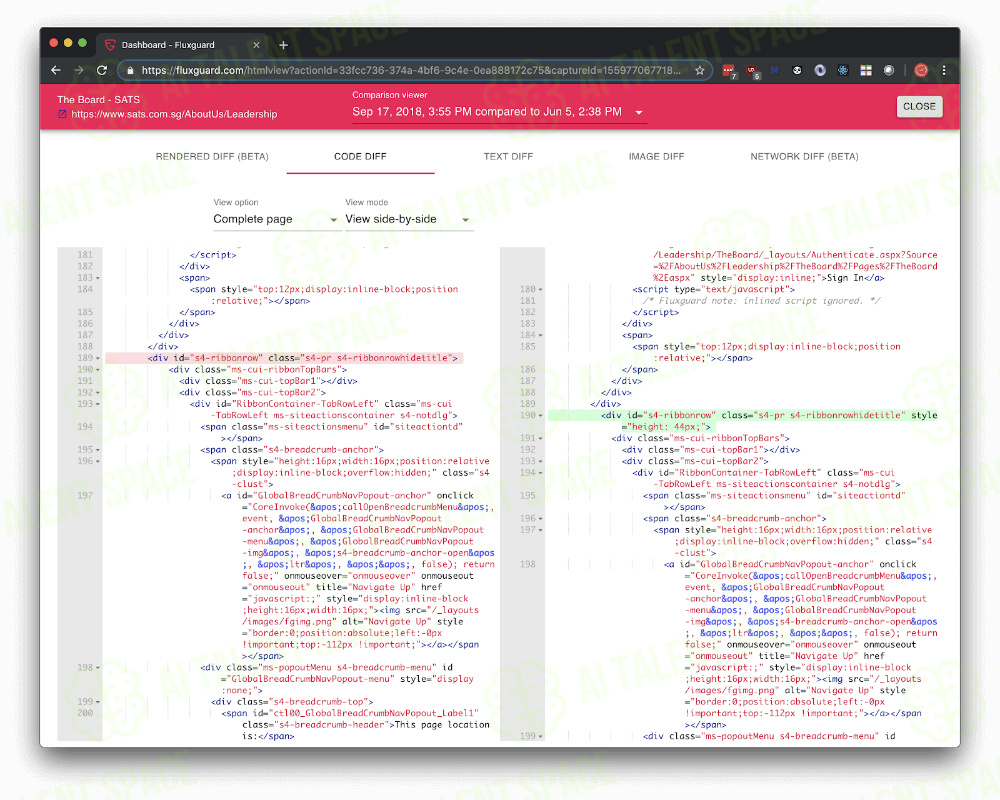Collapse left pane line 189 fold arrow
Viewport: 1000px width, 800px height.
click(x=98, y=359)
